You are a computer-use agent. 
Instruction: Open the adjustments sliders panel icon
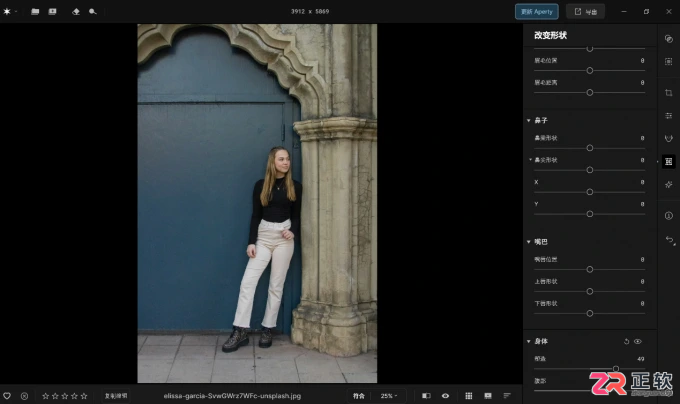pos(668,115)
